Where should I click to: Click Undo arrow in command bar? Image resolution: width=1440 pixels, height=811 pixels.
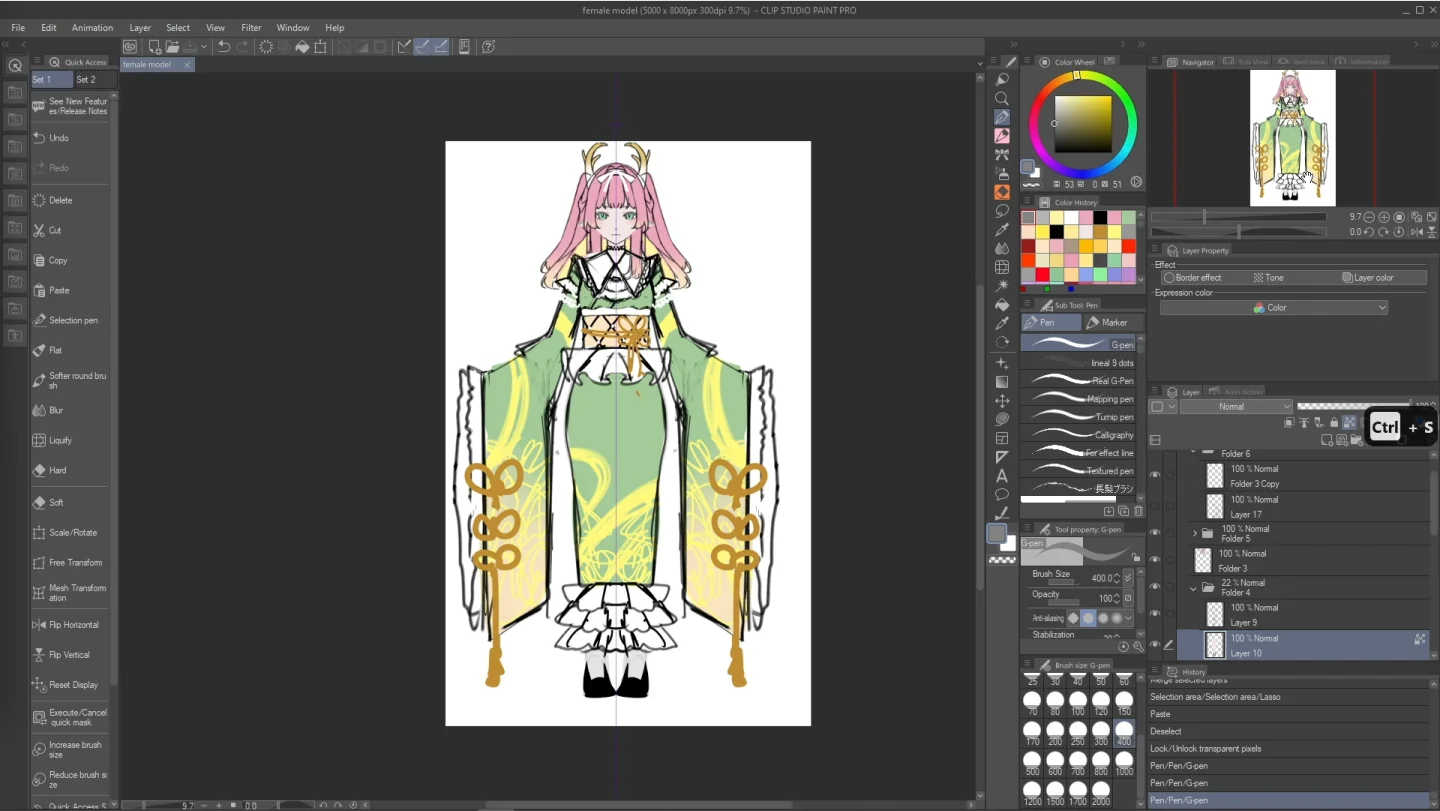[224, 47]
